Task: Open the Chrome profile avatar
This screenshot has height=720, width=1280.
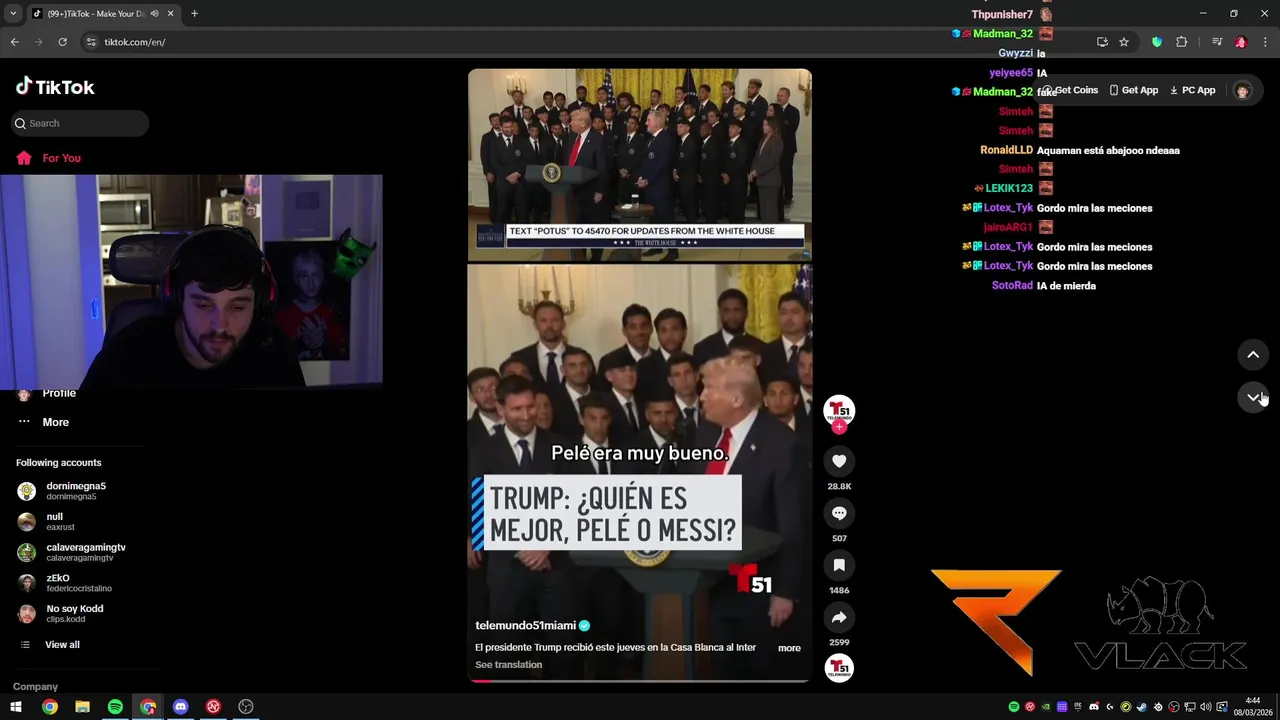Action: click(x=1241, y=42)
